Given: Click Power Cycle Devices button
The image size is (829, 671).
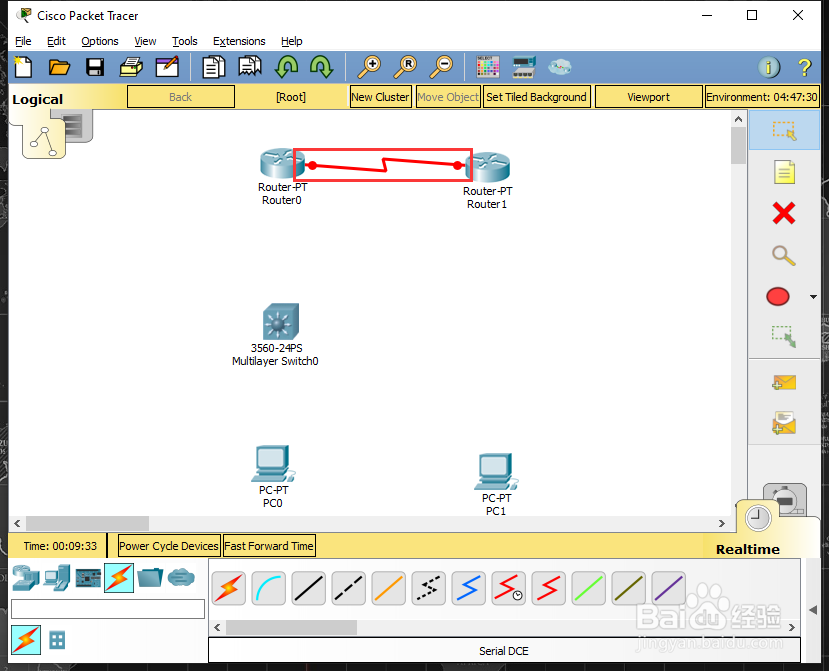Looking at the screenshot, I should [x=169, y=546].
